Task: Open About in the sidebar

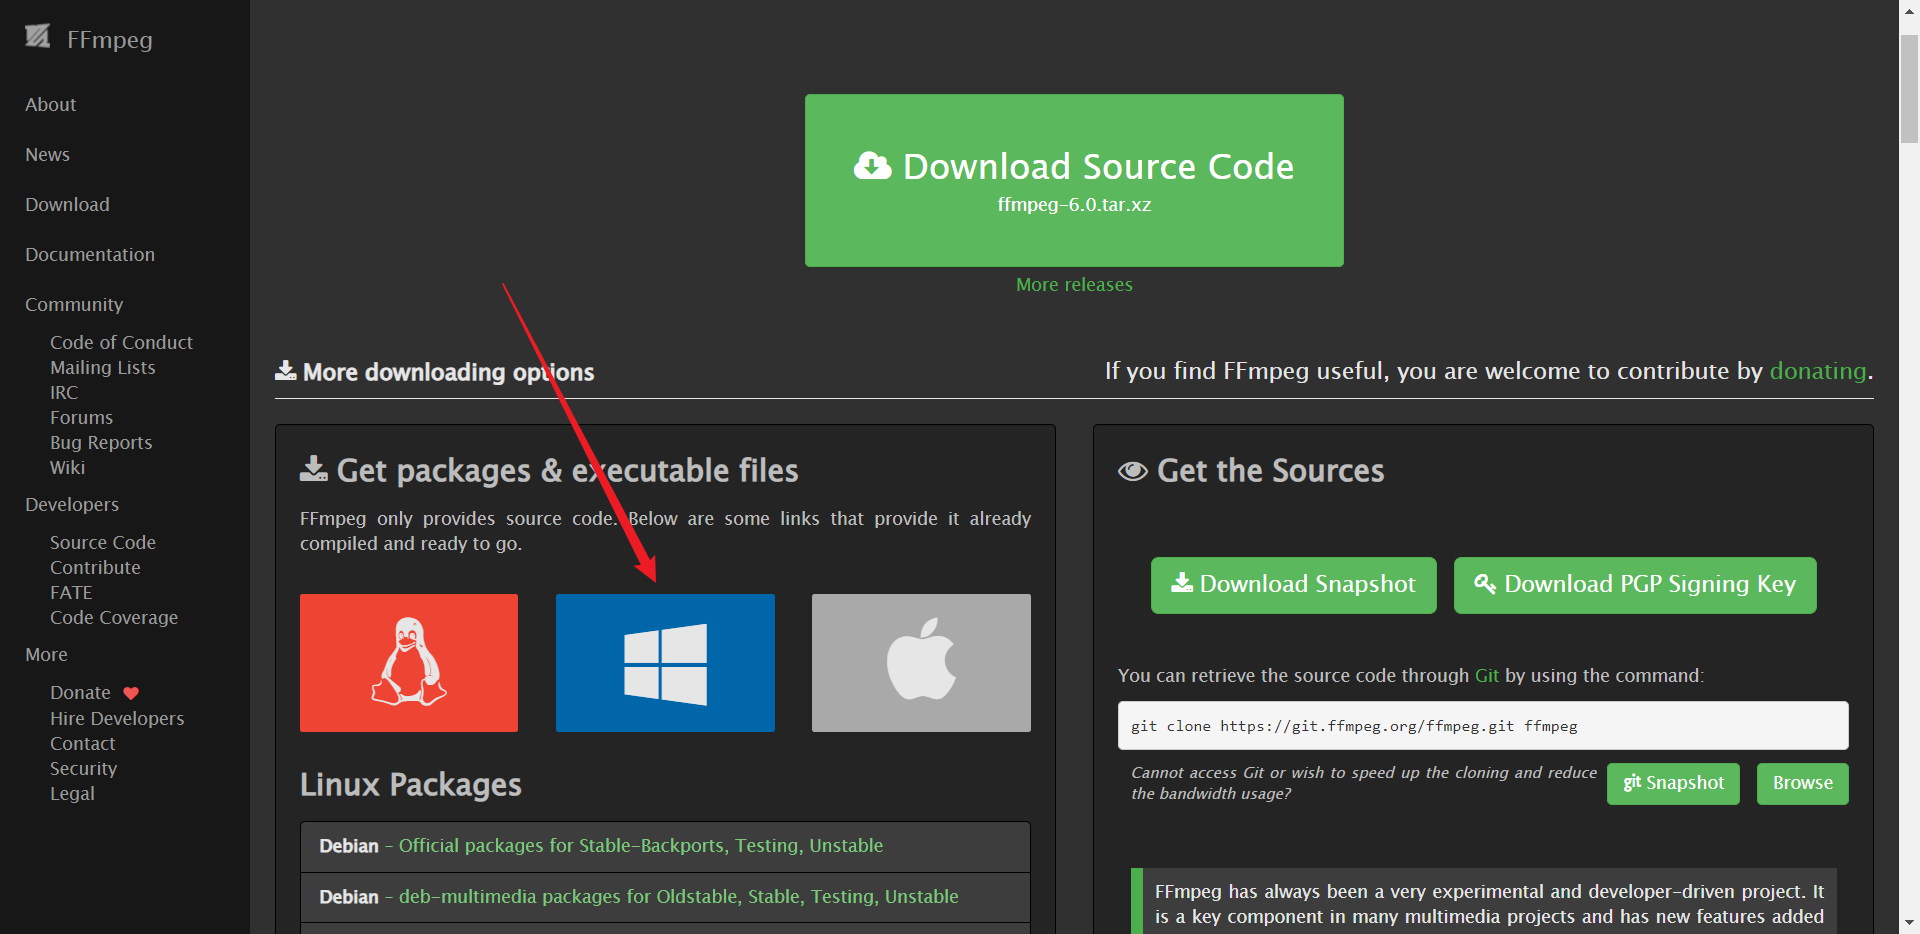Action: click(x=51, y=105)
